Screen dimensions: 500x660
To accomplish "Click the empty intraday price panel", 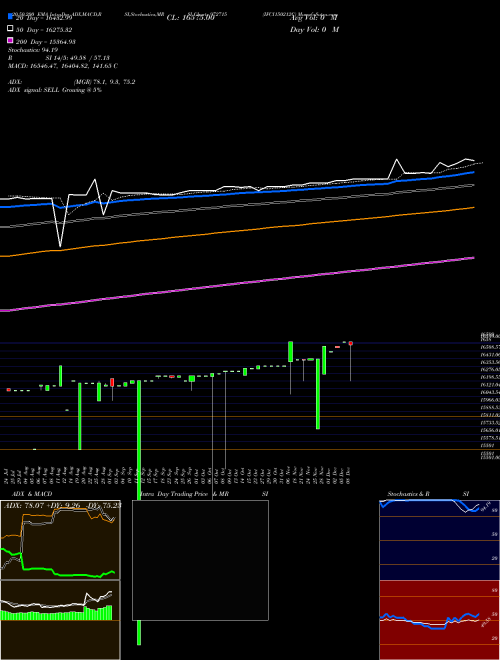I will (200, 560).
